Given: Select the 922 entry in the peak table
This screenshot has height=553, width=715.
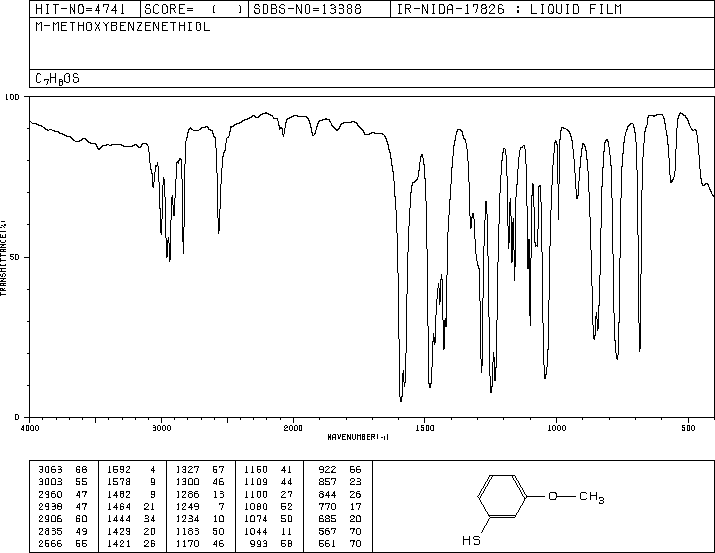Looking at the screenshot, I should point(327,470).
